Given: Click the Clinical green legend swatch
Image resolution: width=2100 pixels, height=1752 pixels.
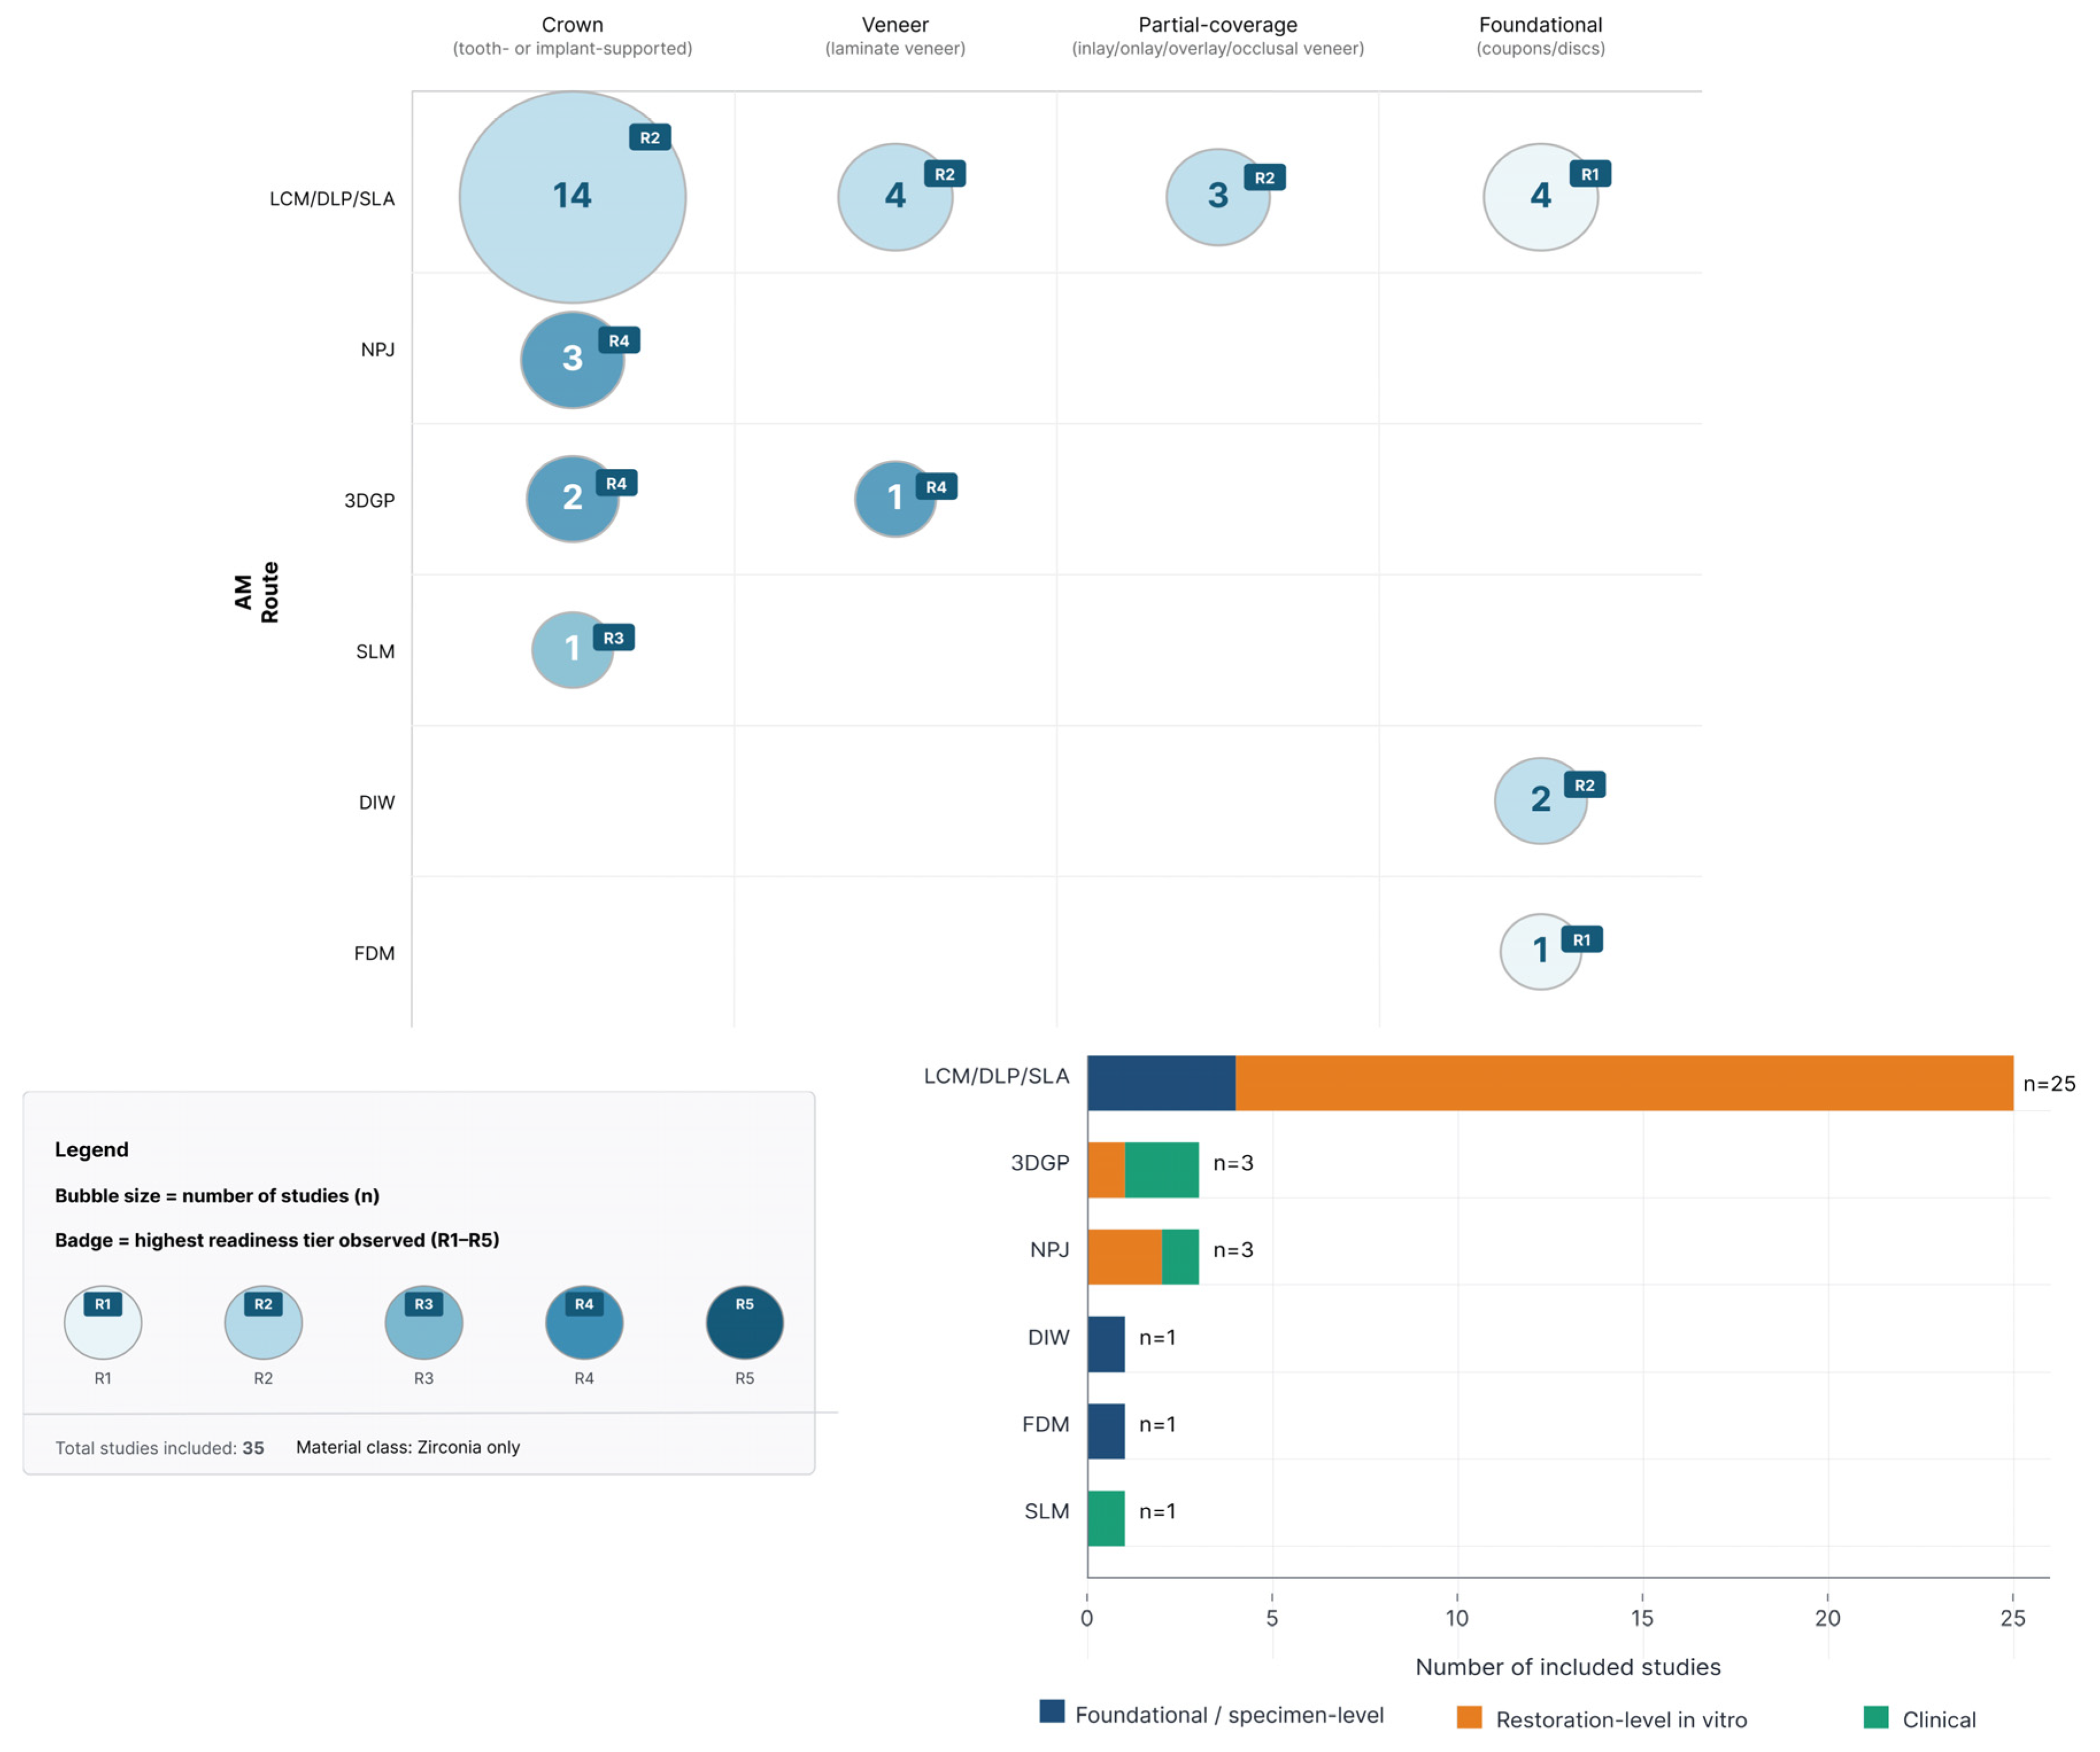Looking at the screenshot, I should coord(1876,1717).
